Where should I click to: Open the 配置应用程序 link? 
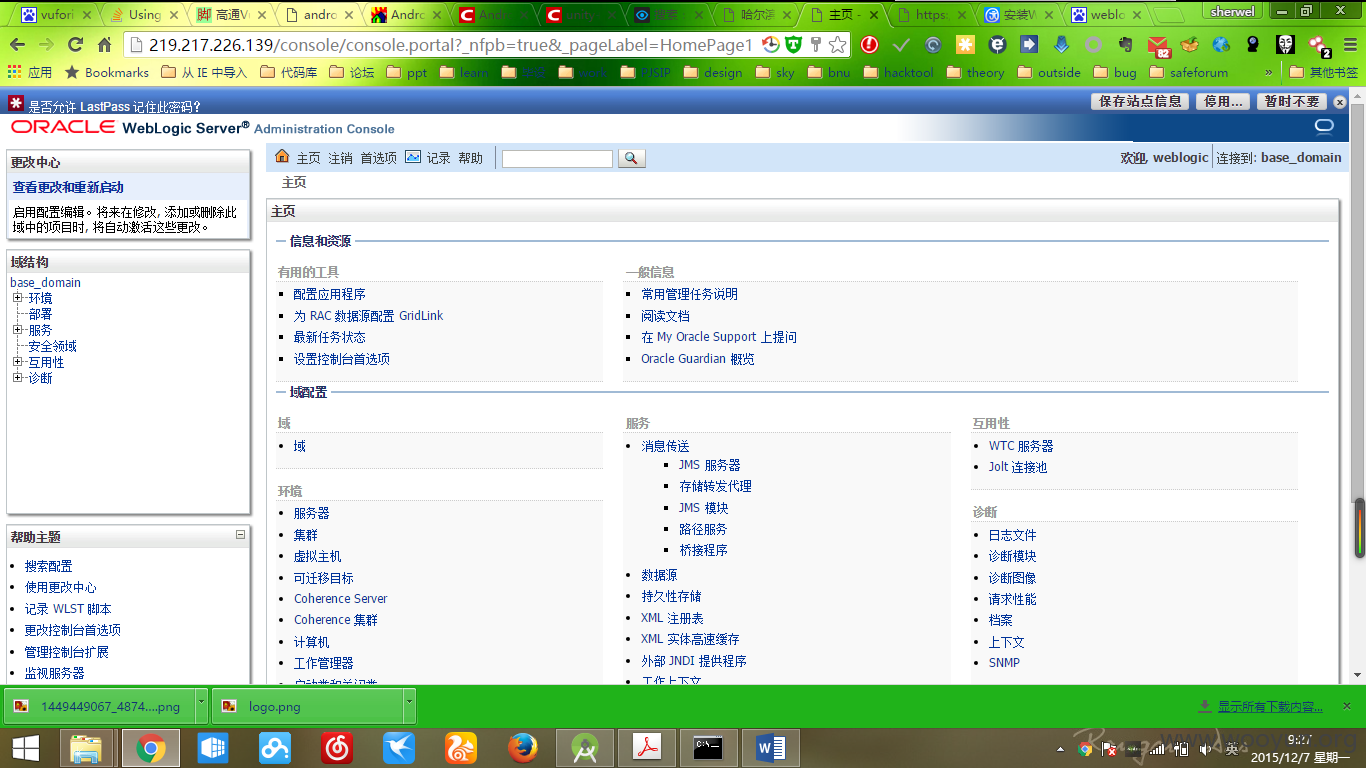329,294
